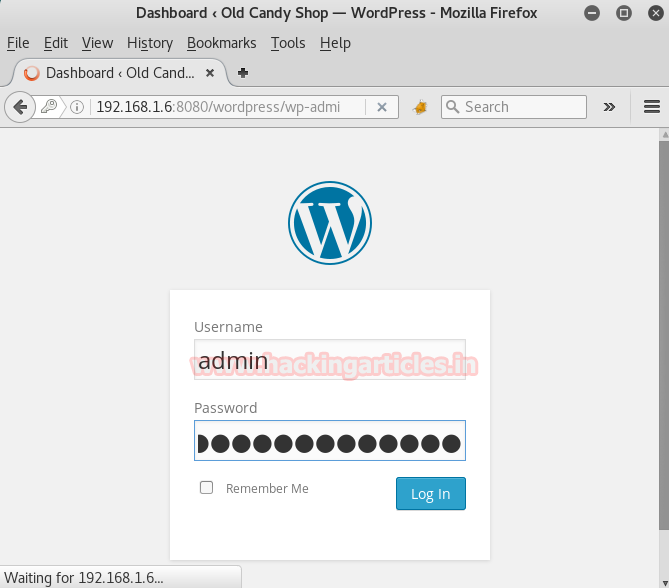The width and height of the screenshot is (669, 588).
Task: Click the Log In button
Action: [430, 493]
